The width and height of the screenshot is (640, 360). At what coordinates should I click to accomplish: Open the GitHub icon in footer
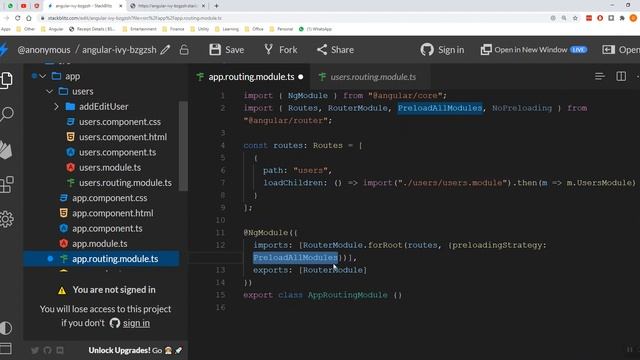[47, 350]
